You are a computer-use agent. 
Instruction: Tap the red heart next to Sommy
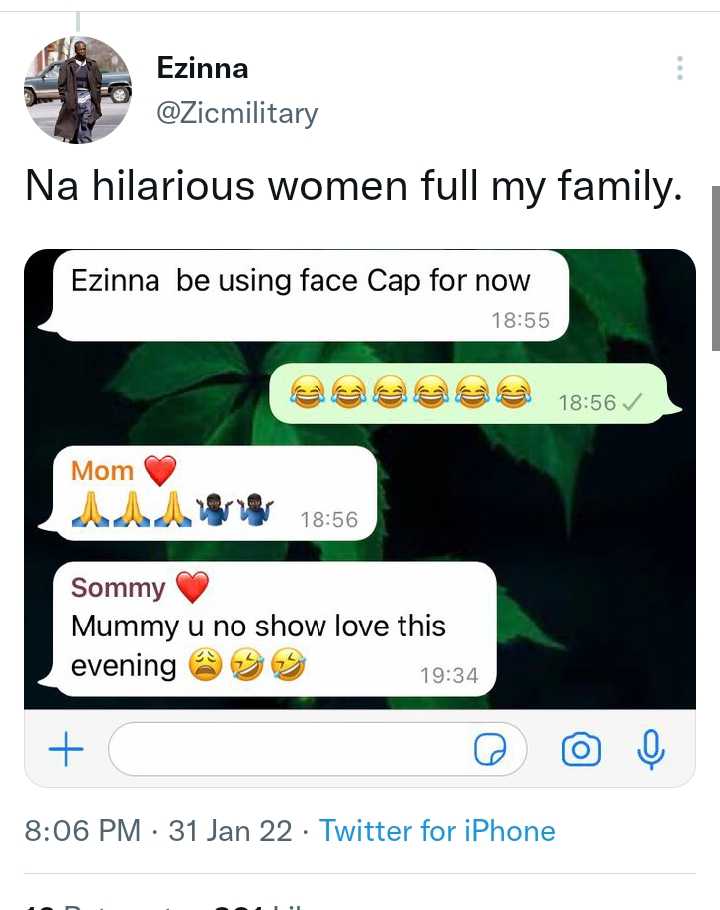click(193, 587)
